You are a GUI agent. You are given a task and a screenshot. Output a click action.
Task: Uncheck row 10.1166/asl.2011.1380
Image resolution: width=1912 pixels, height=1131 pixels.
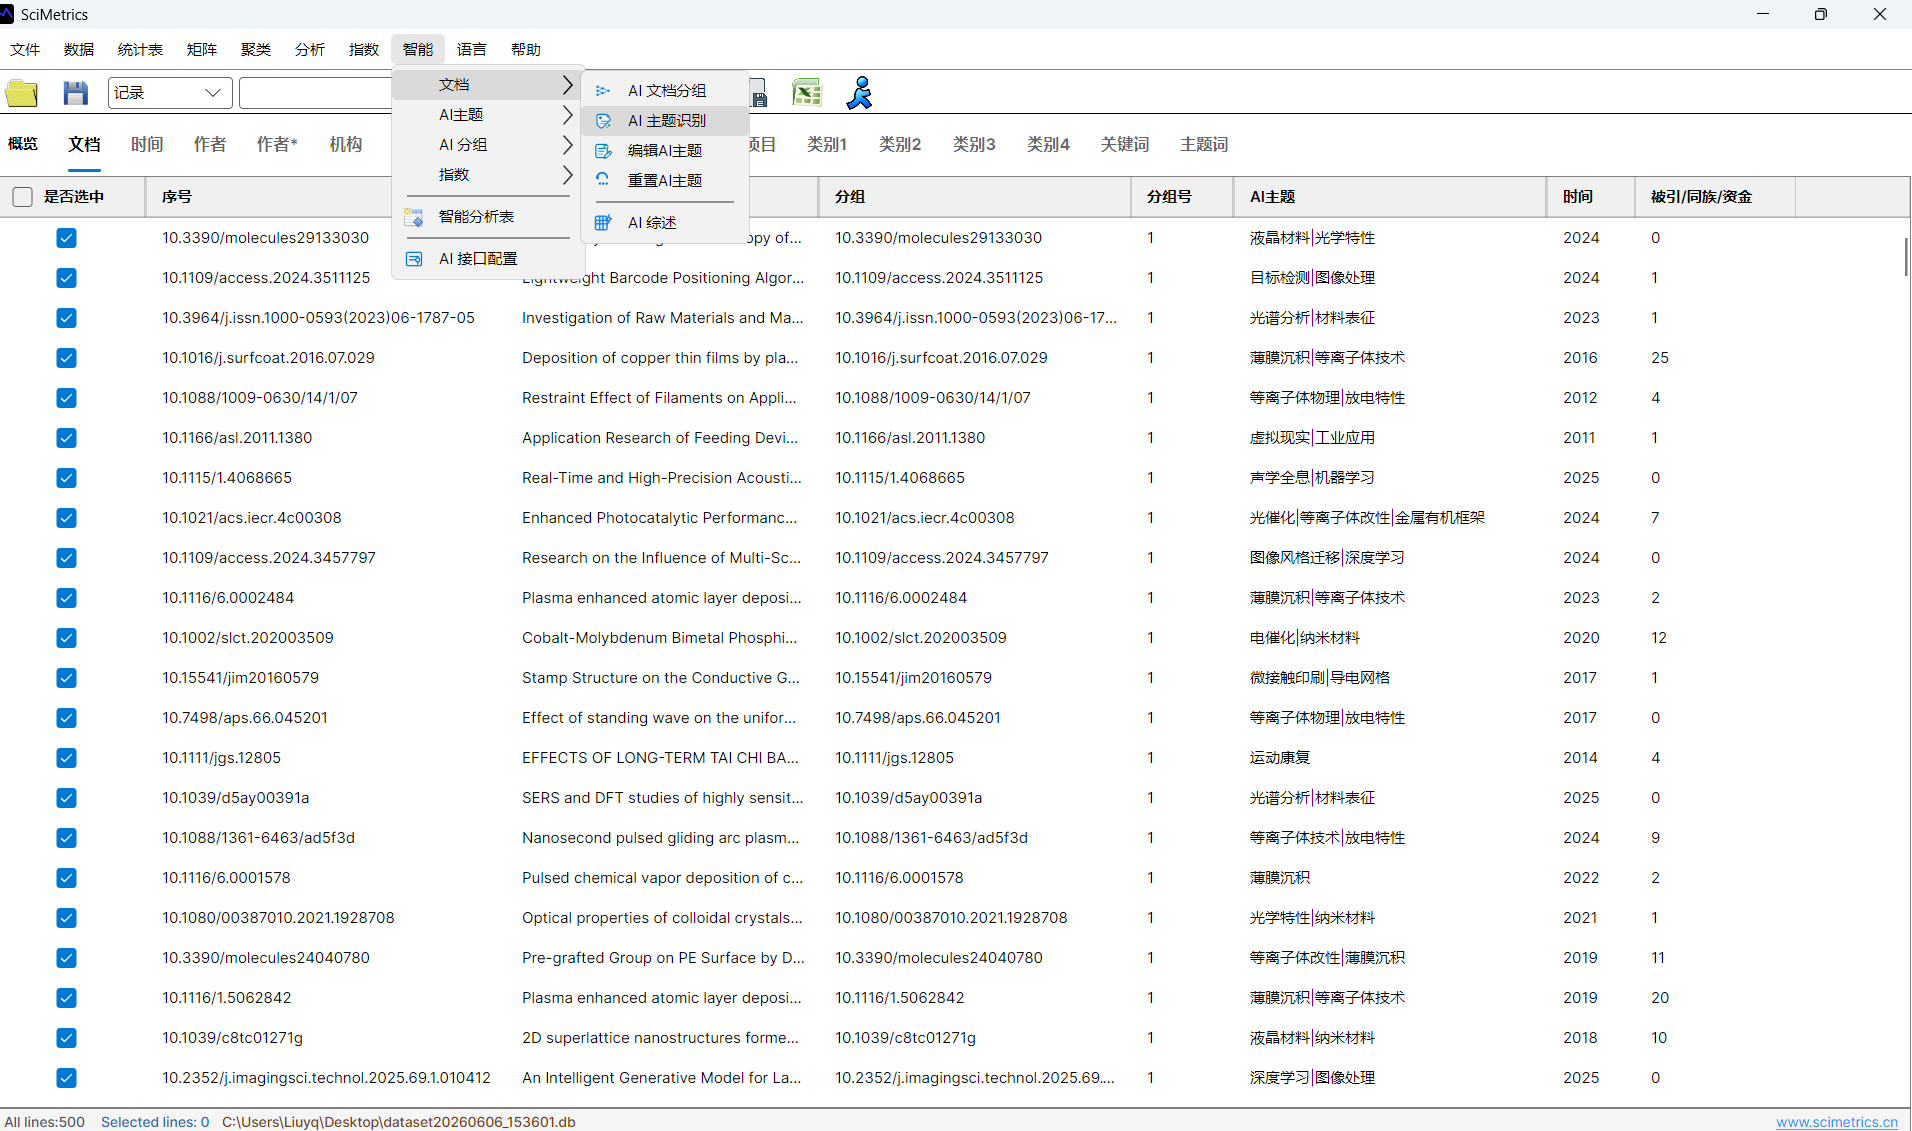67,438
